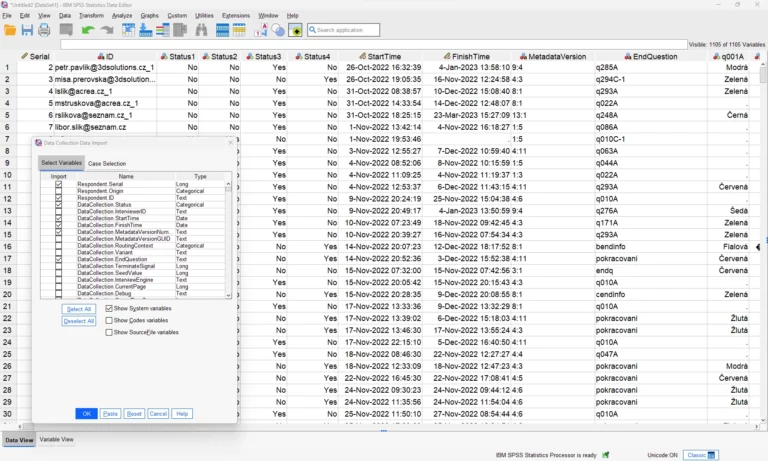This screenshot has height=461, width=768.
Task: Click the Deselect All button
Action: point(79,321)
